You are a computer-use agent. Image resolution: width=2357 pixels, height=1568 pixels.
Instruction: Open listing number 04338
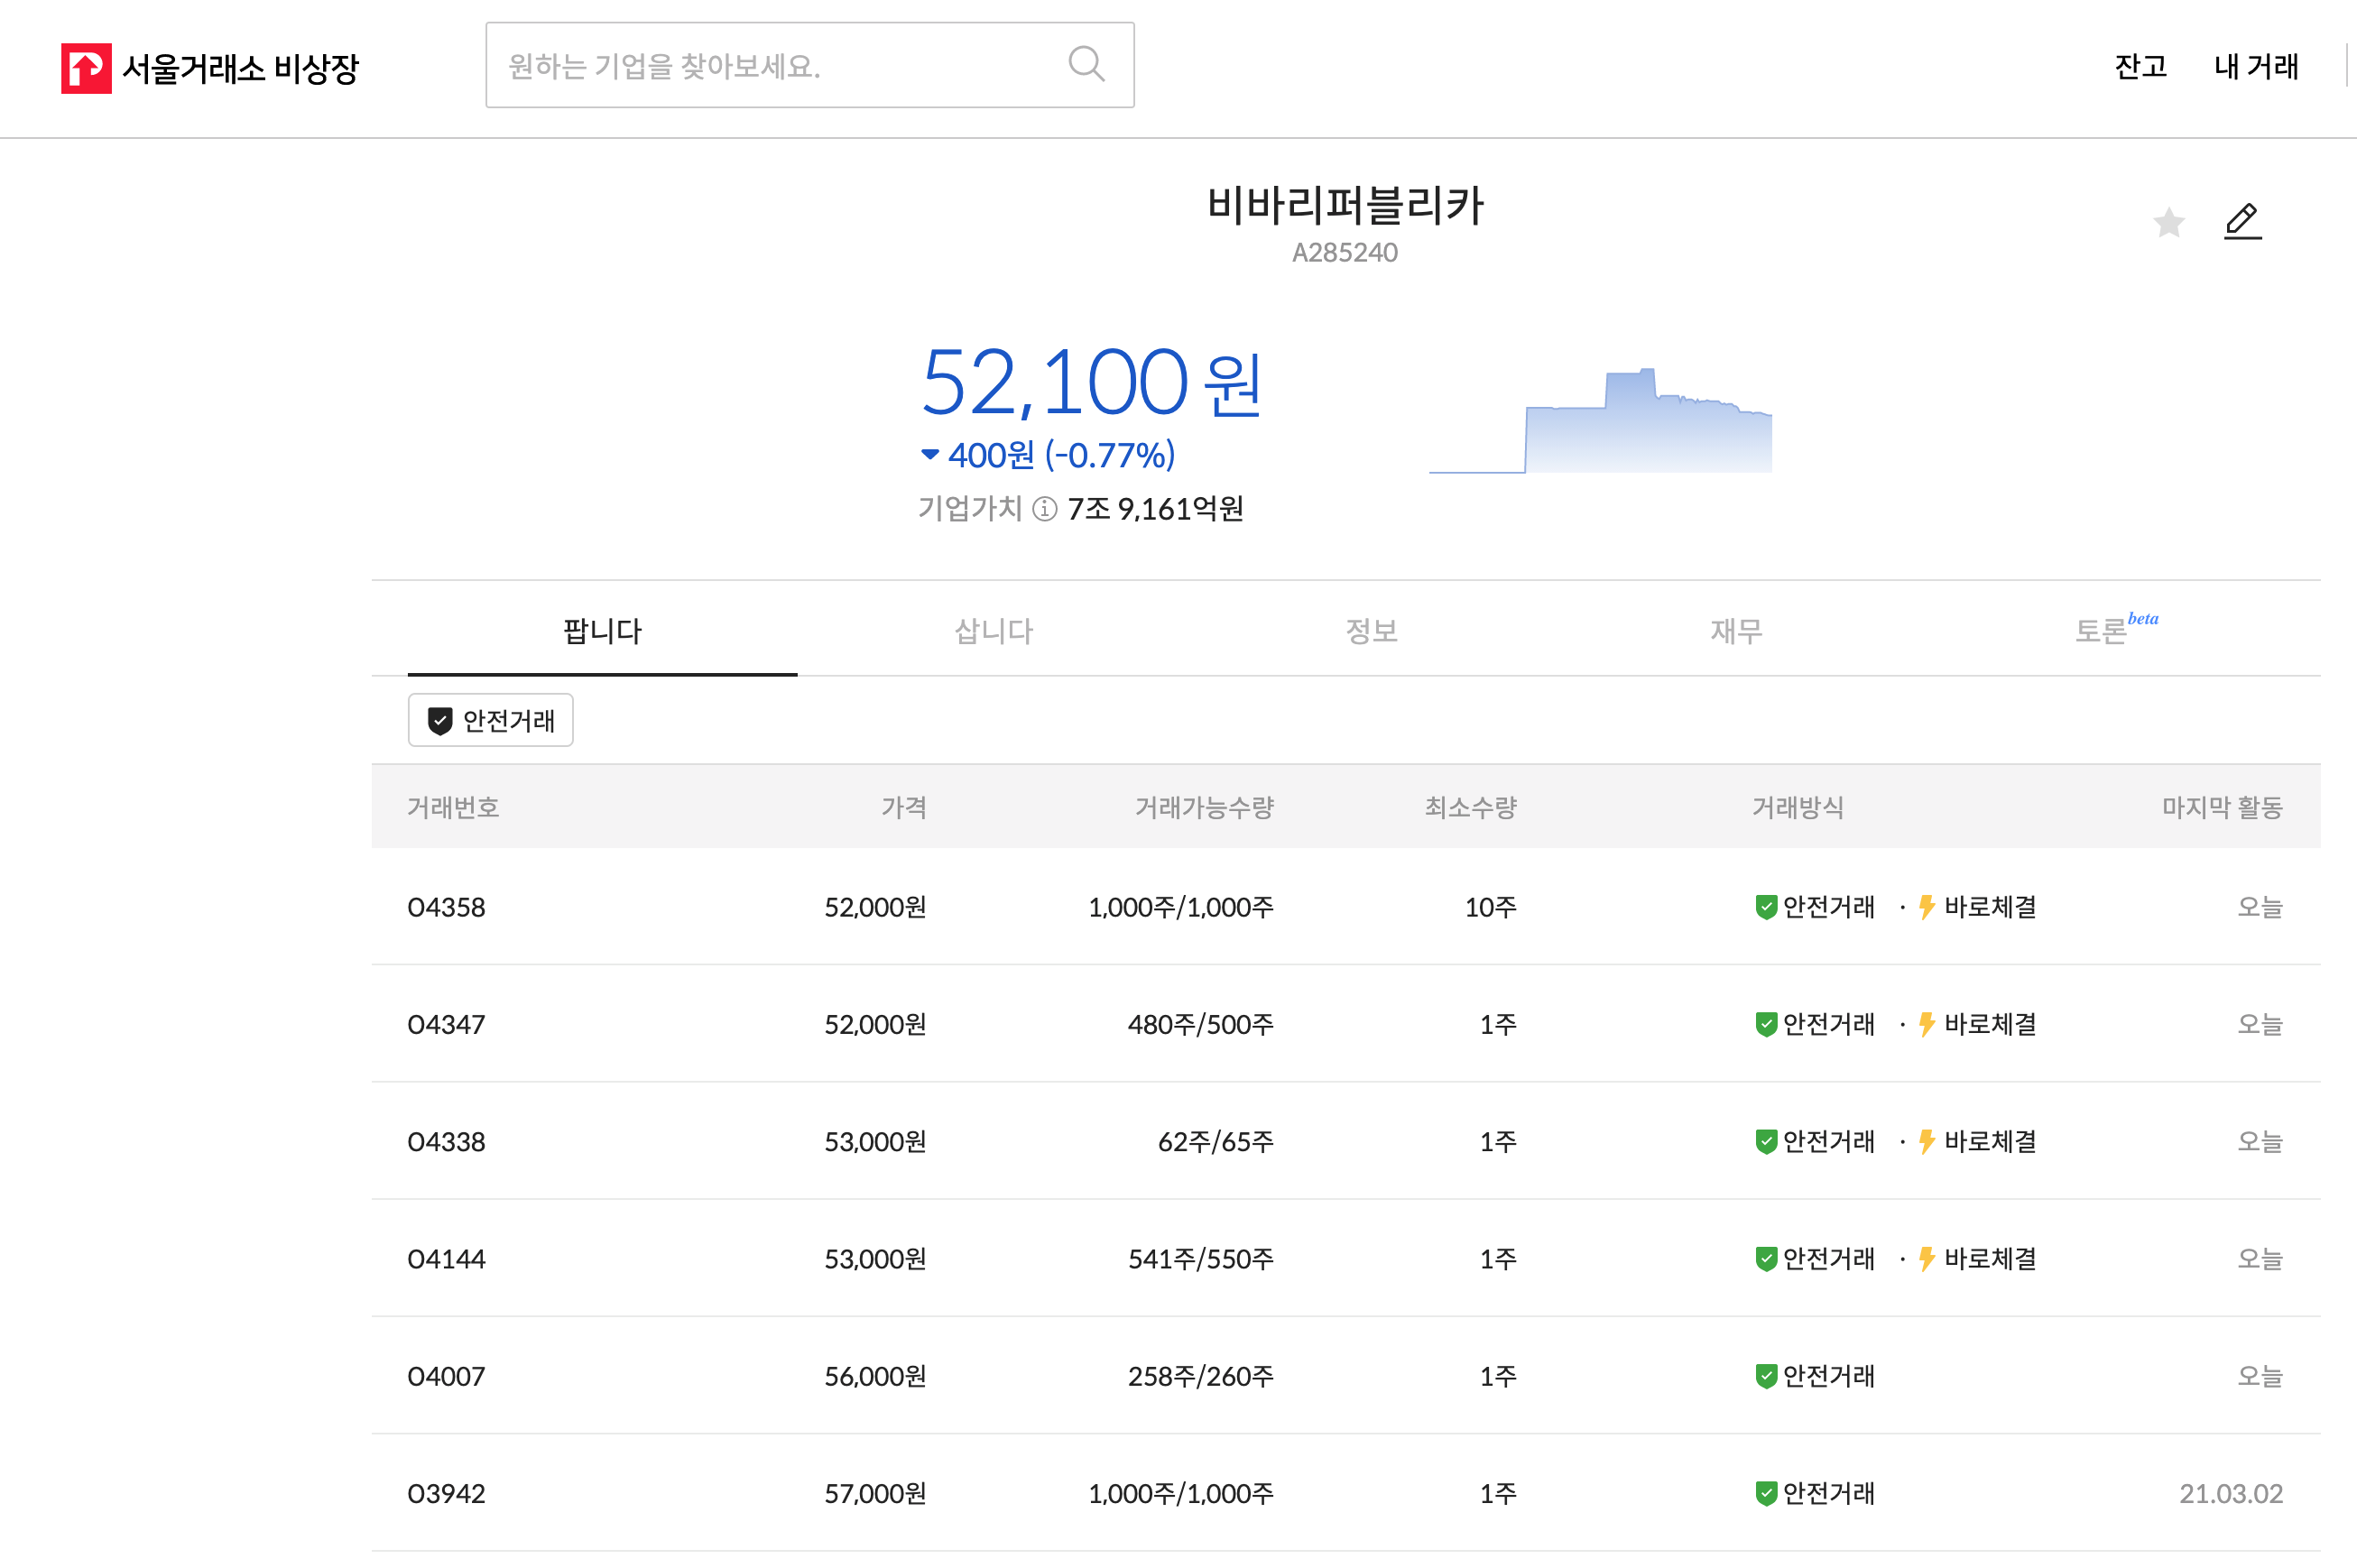click(446, 1141)
